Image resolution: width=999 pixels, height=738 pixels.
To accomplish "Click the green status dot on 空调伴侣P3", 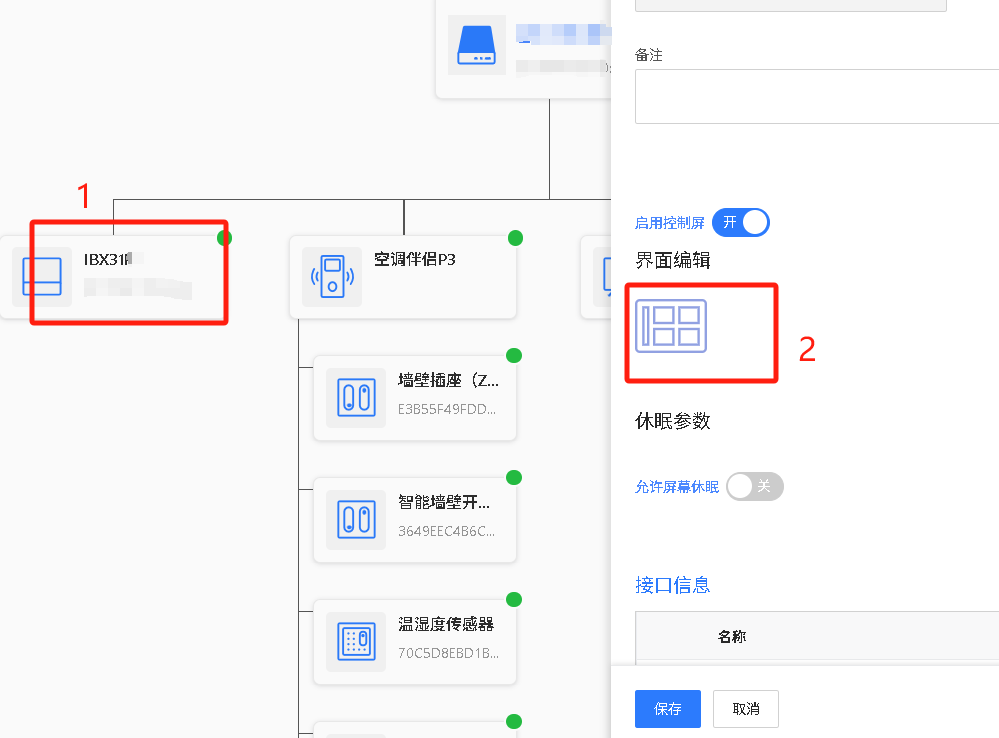I will click(x=515, y=238).
